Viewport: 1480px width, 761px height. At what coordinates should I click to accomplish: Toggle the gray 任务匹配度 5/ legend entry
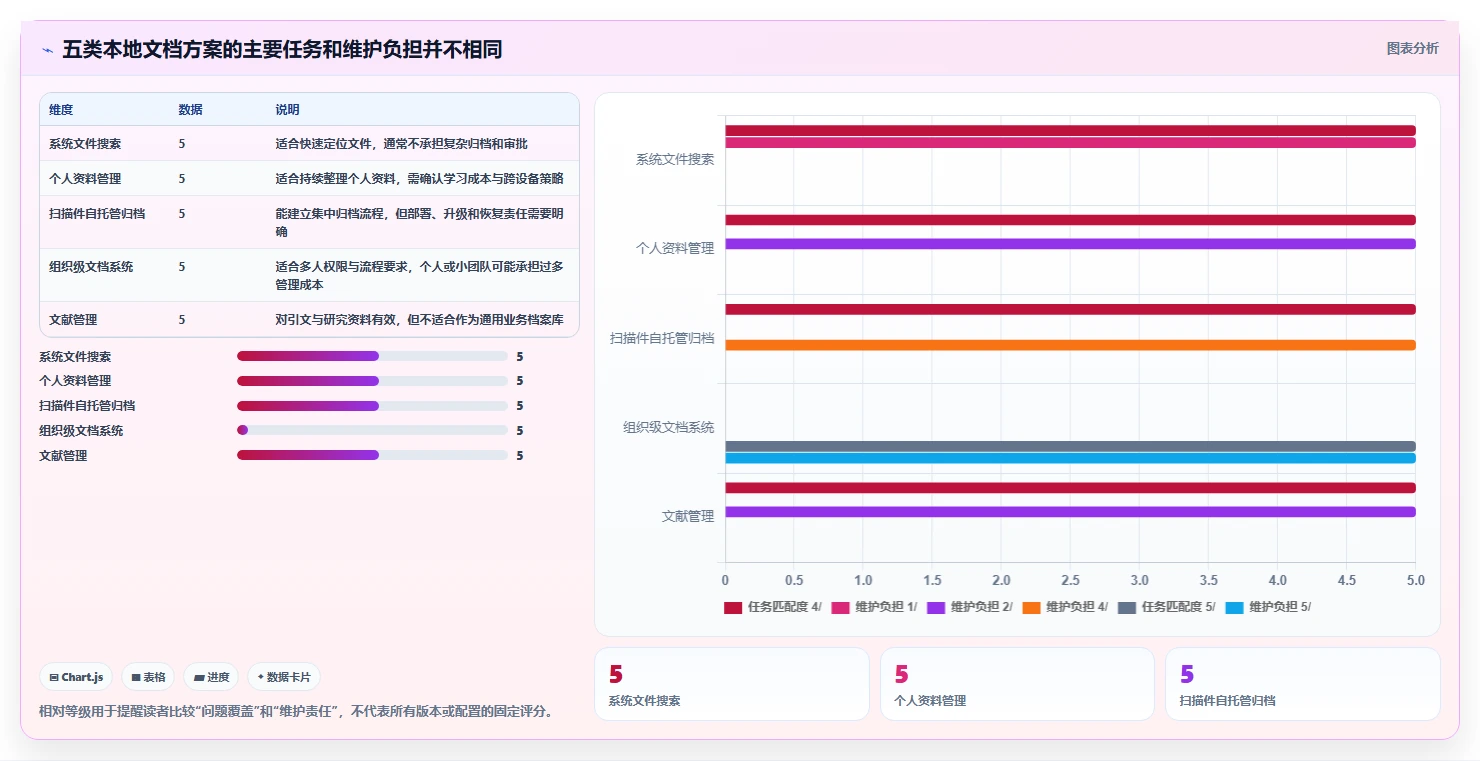point(1166,607)
